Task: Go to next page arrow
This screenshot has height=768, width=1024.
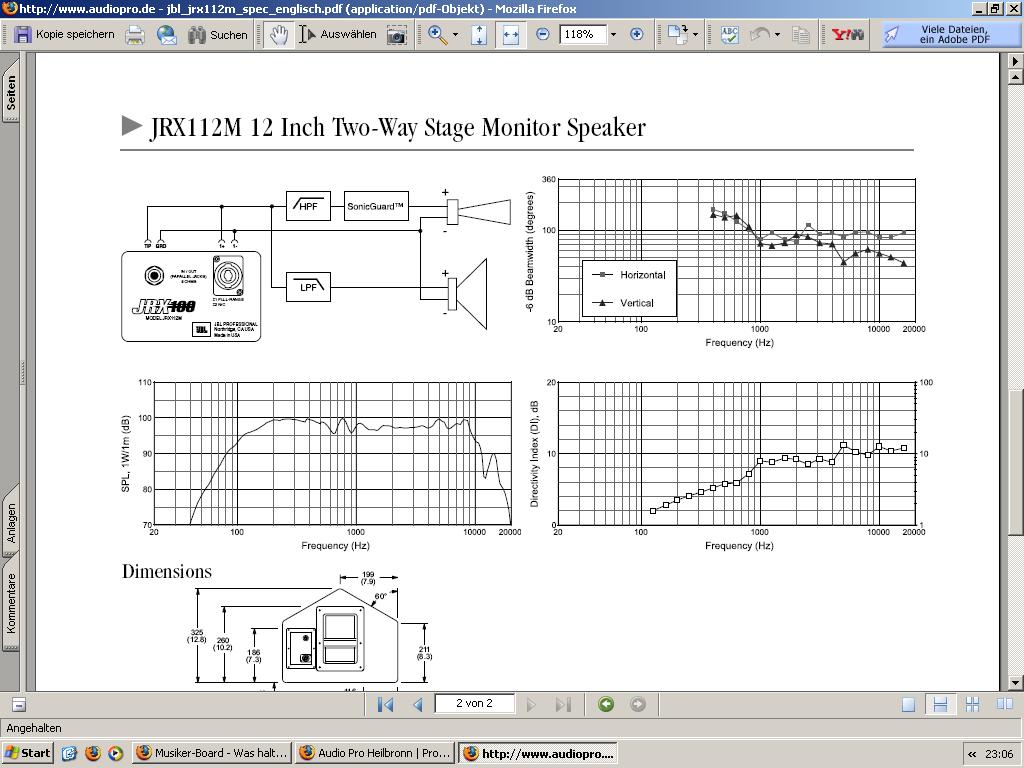Action: (x=531, y=705)
